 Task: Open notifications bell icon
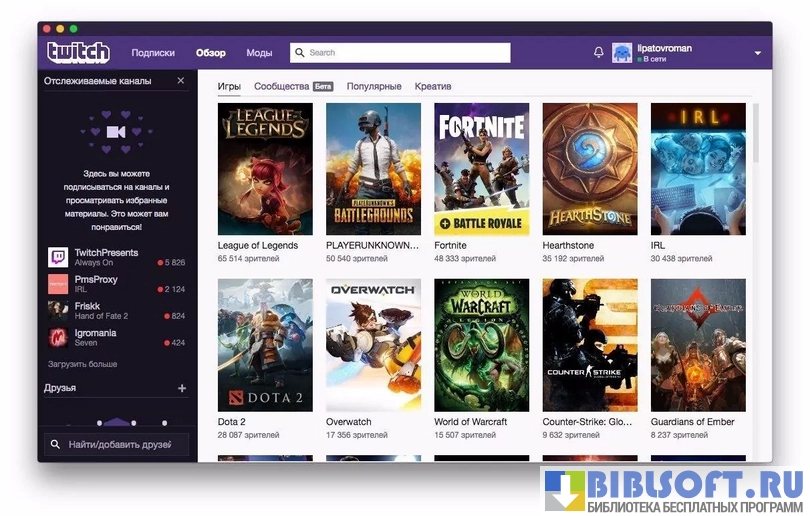pos(599,52)
